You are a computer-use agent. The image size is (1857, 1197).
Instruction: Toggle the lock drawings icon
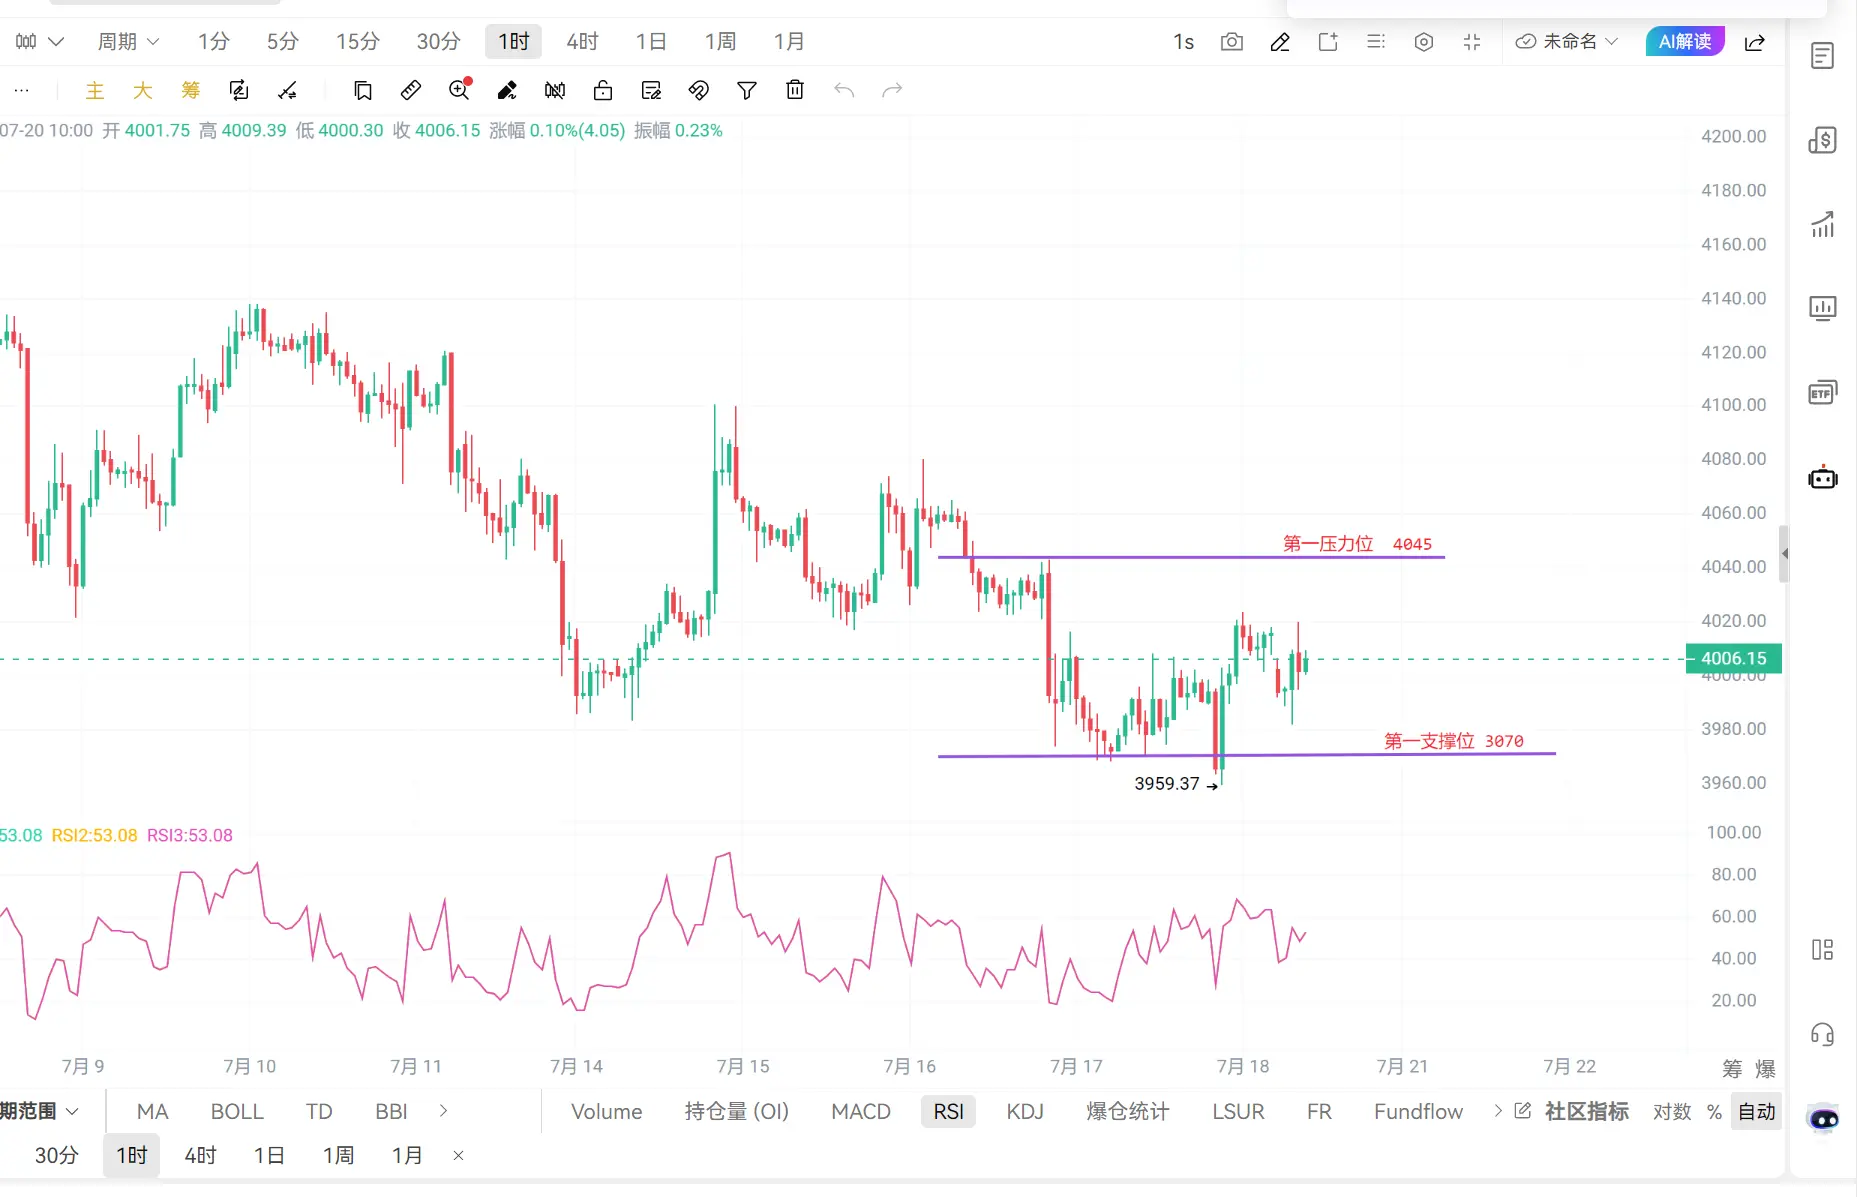point(603,91)
